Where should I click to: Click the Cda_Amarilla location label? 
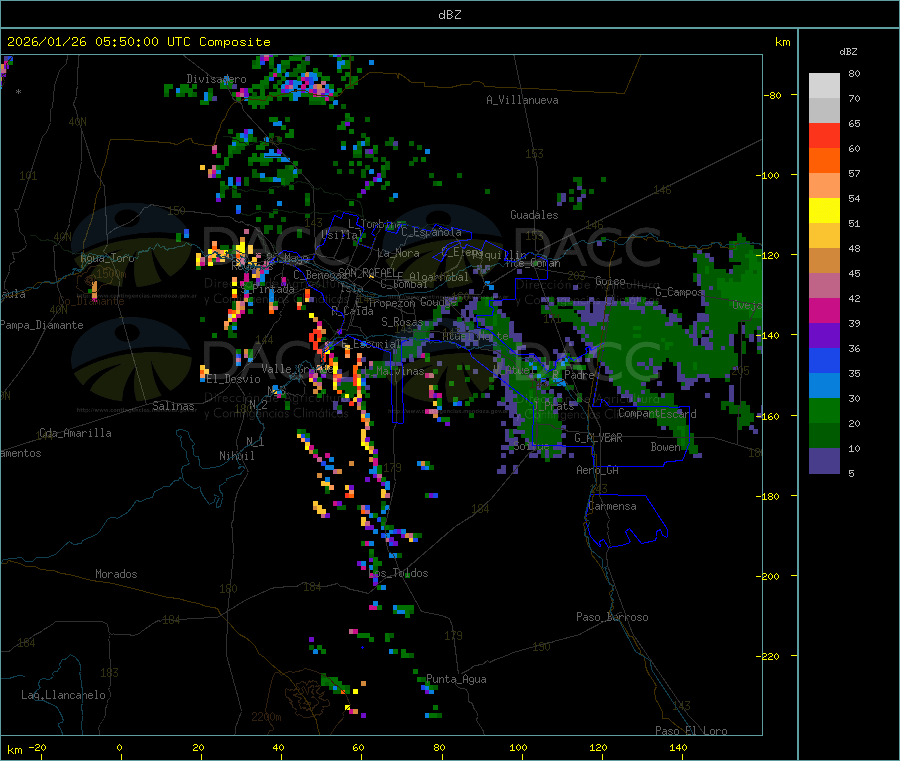click(75, 433)
